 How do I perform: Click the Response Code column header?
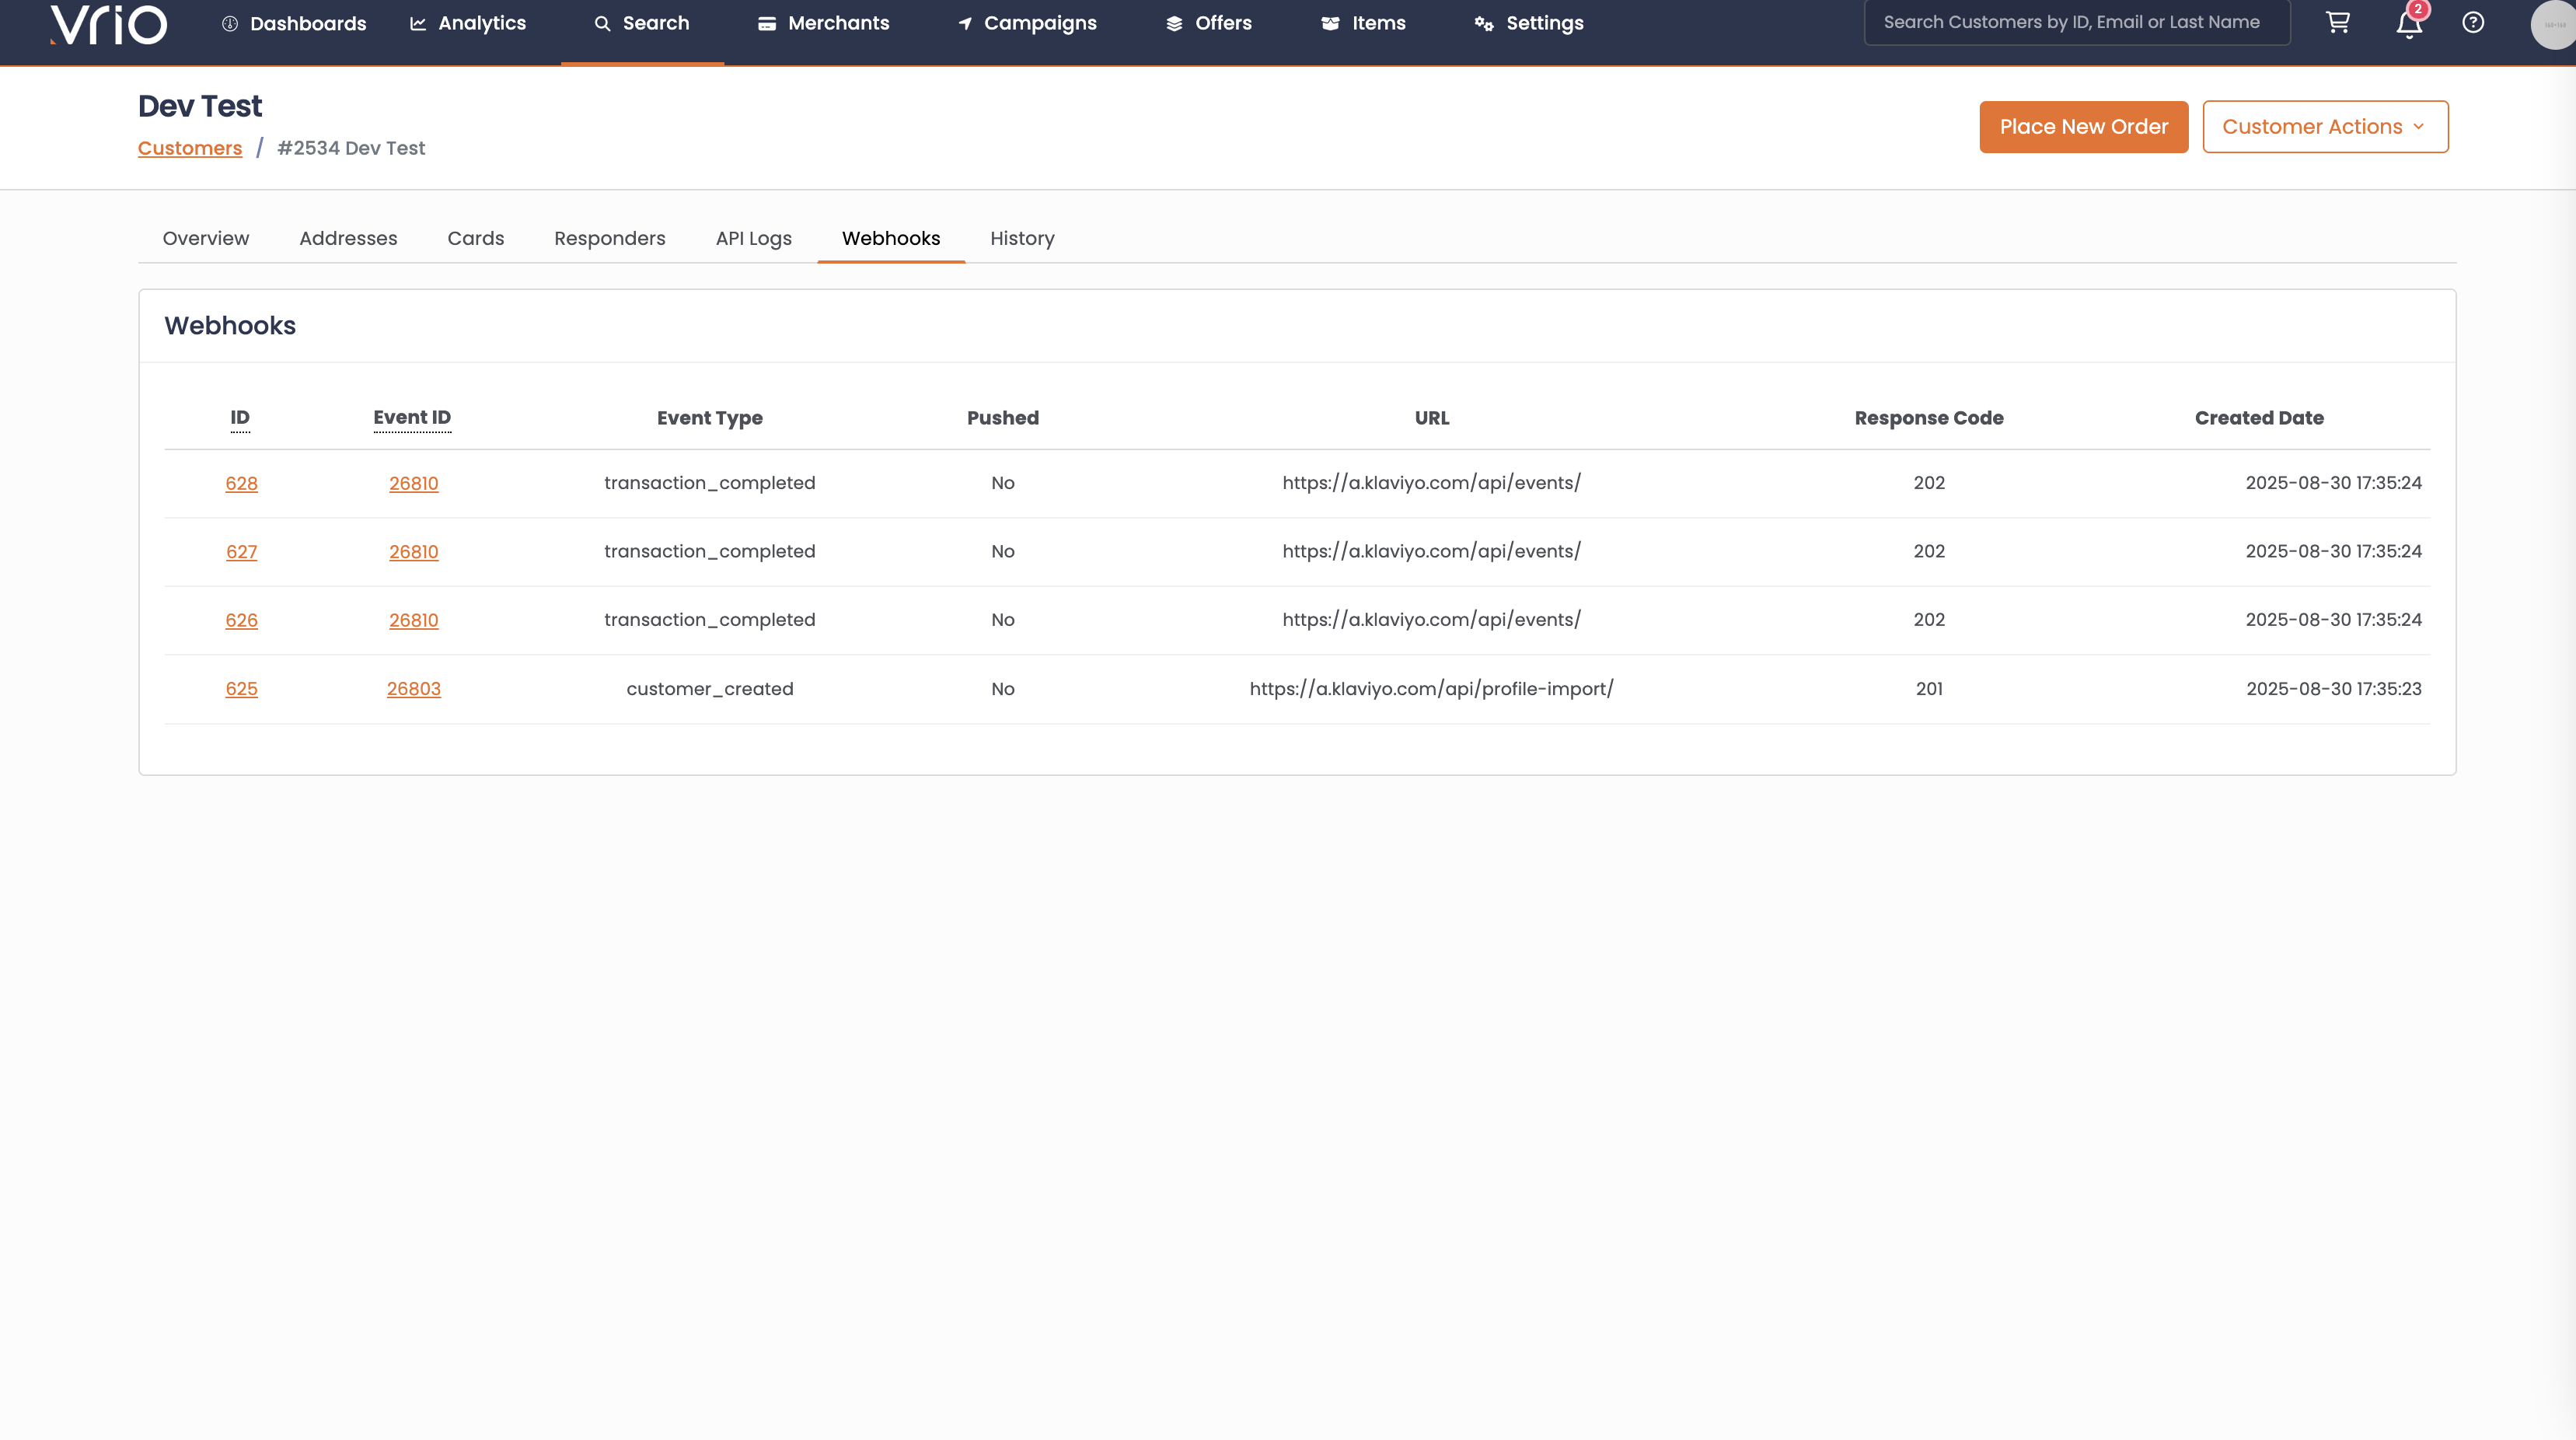pos(1929,418)
